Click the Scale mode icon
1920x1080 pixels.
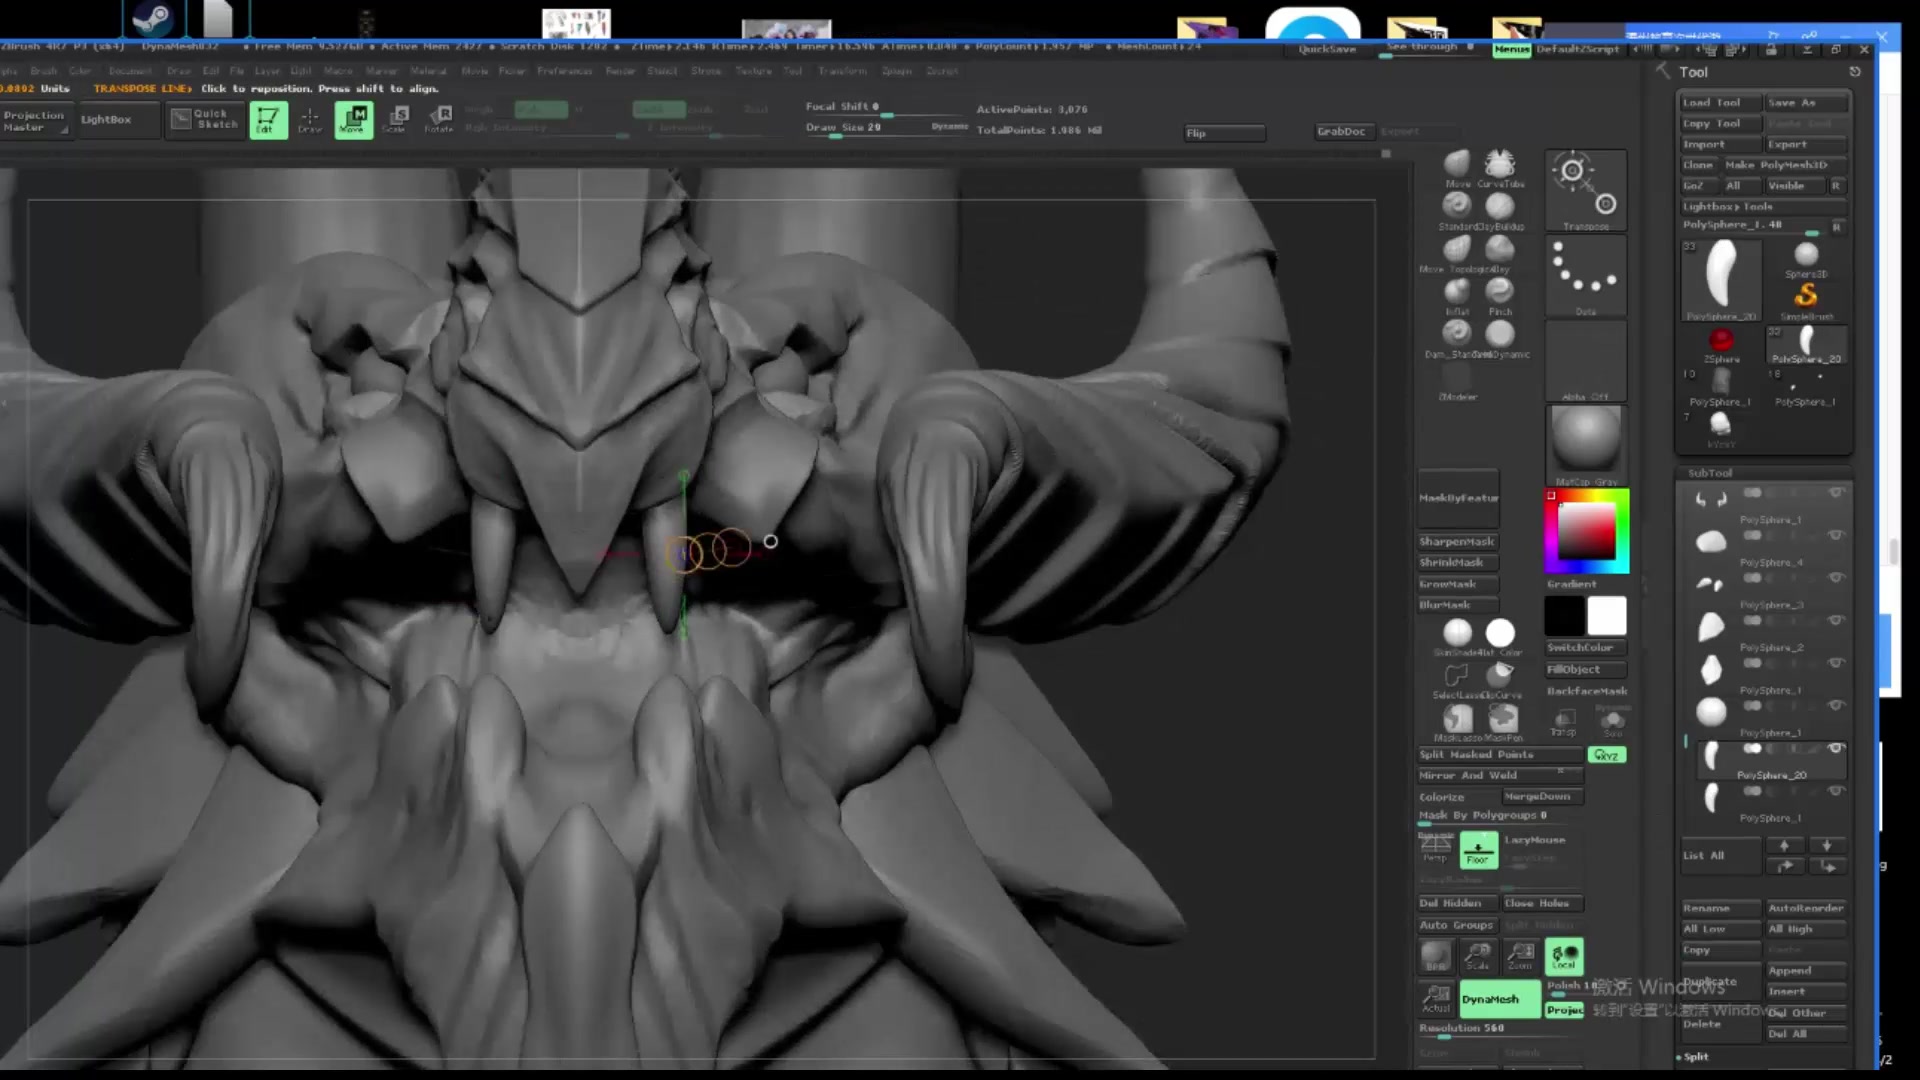(x=395, y=119)
